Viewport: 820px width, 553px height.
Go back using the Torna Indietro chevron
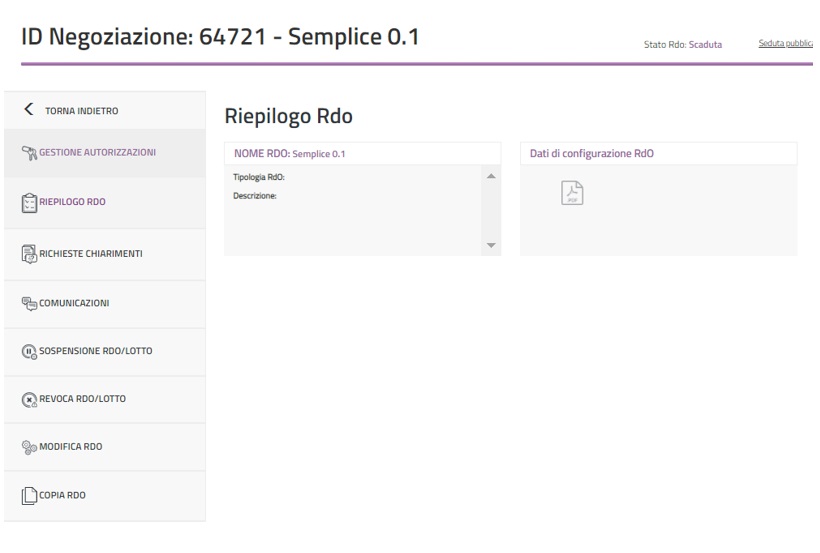pyautogui.click(x=27, y=109)
